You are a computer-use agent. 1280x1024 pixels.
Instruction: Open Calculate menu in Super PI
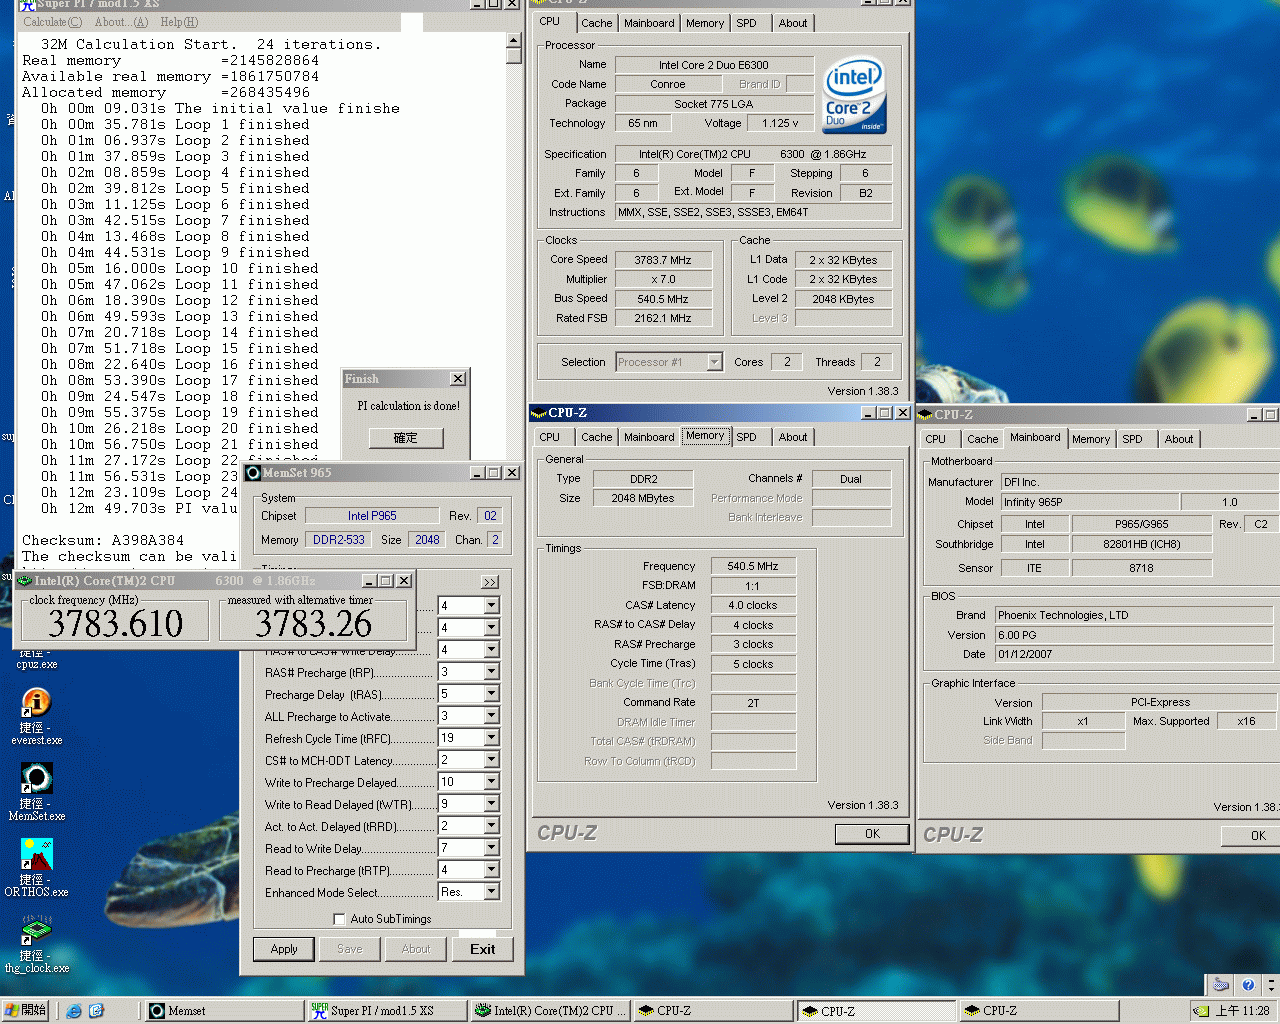52,22
